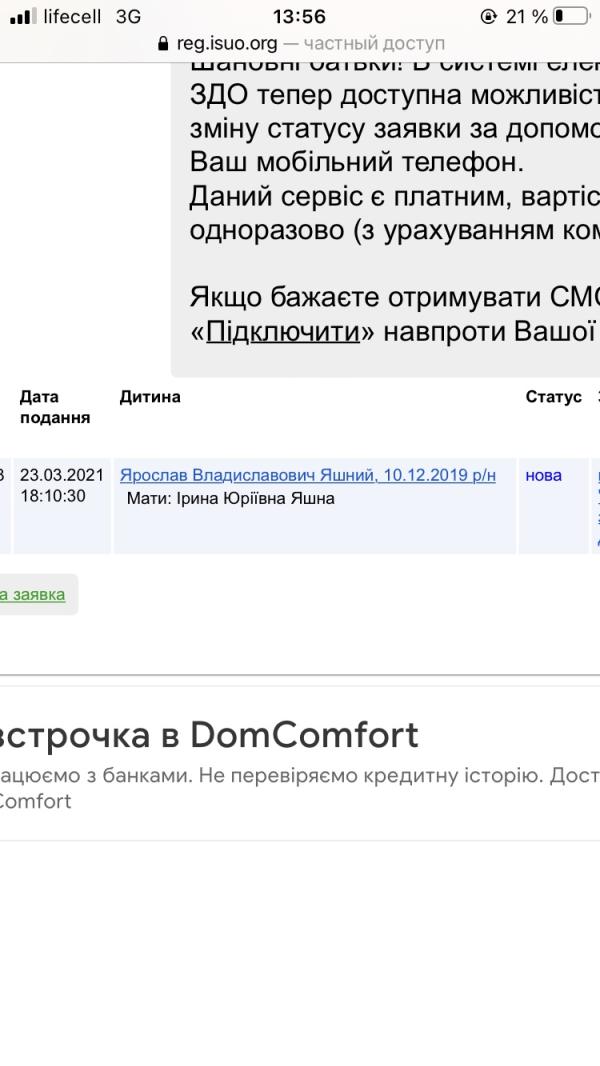This screenshot has width=600, height=1066.
Task: Tap the padlock icon beside reg.isuo.org
Action: pos(162,44)
